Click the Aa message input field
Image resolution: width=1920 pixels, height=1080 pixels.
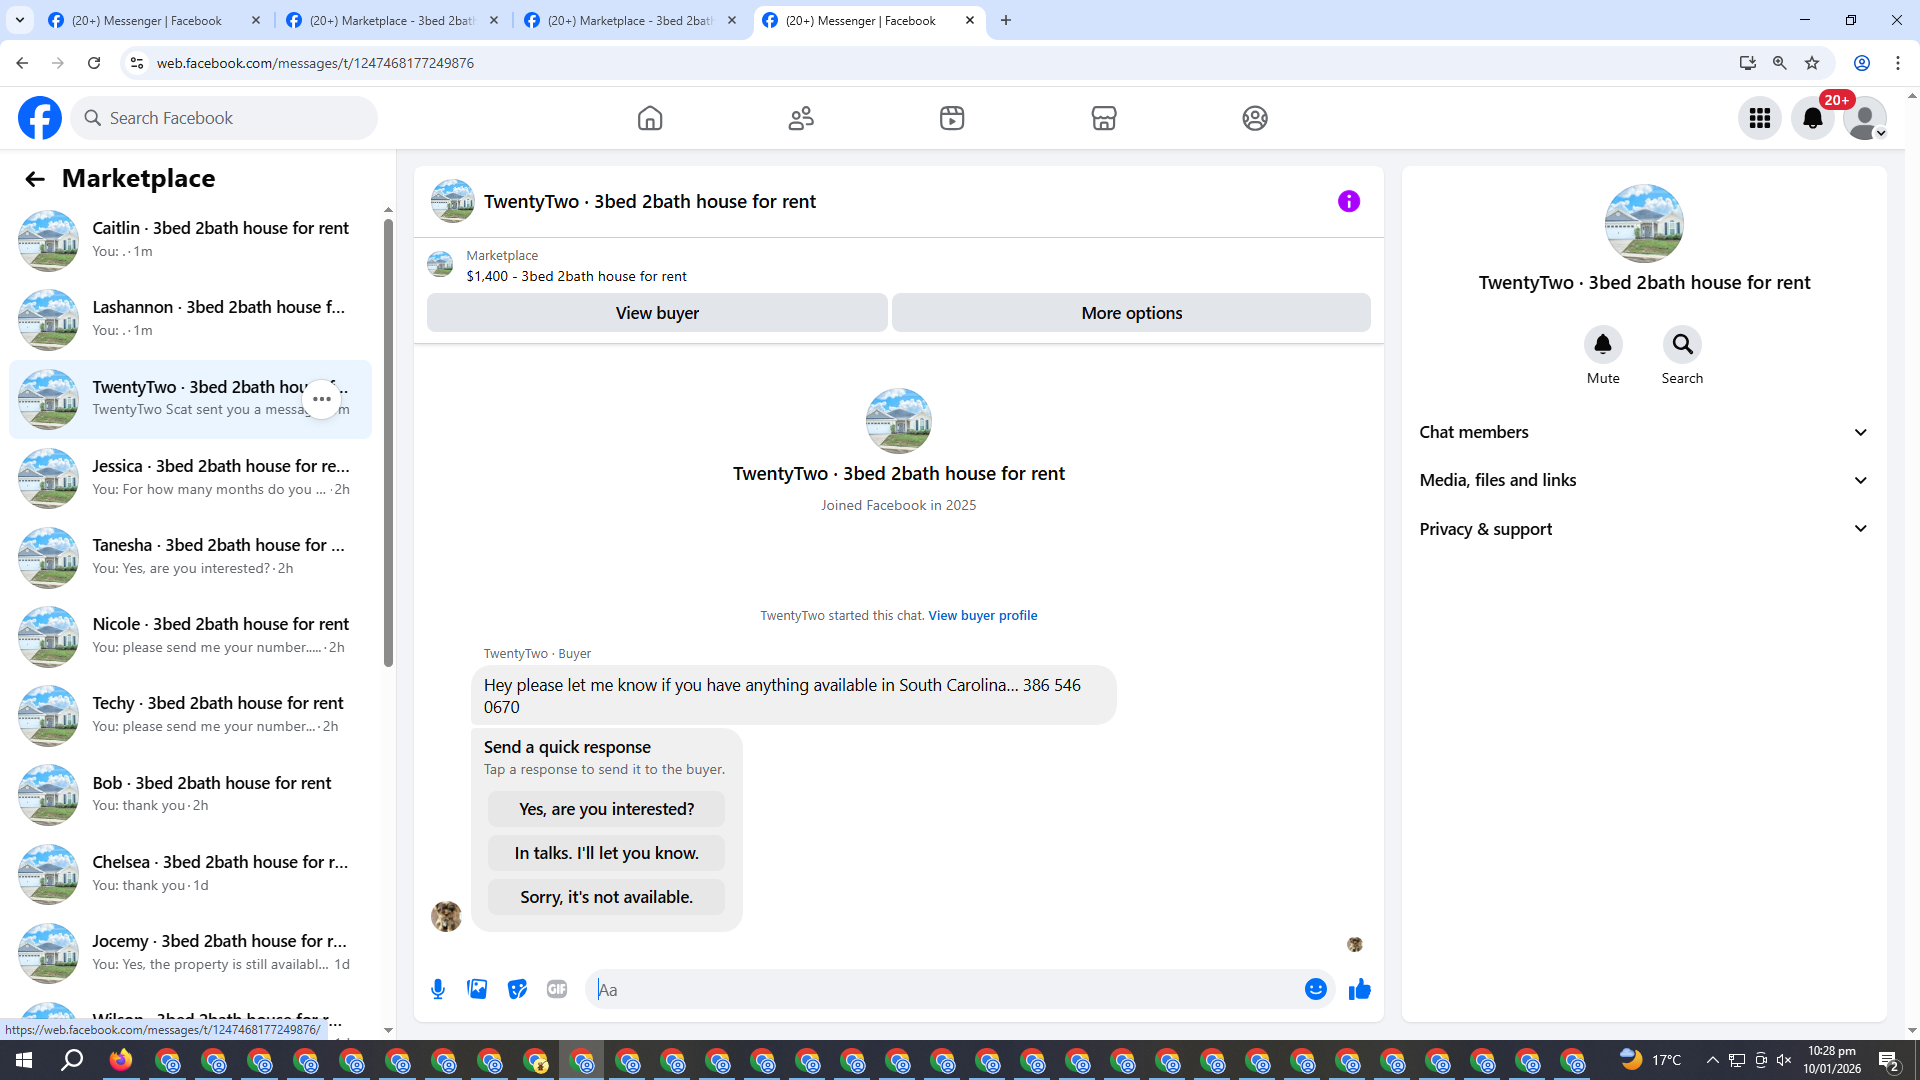pyautogui.click(x=940, y=989)
